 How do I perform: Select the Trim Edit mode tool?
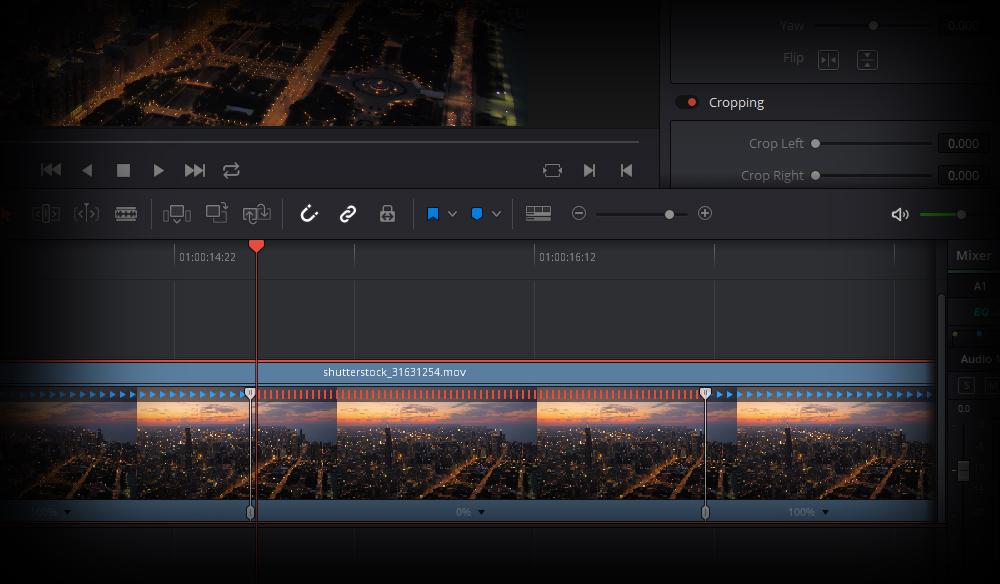click(45, 213)
